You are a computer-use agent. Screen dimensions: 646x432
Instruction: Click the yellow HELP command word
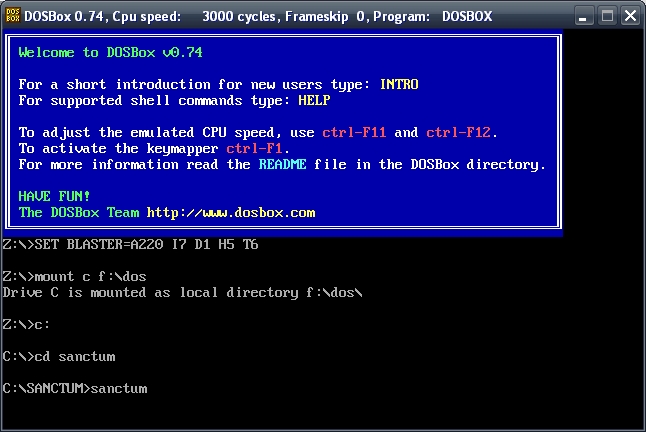314,100
